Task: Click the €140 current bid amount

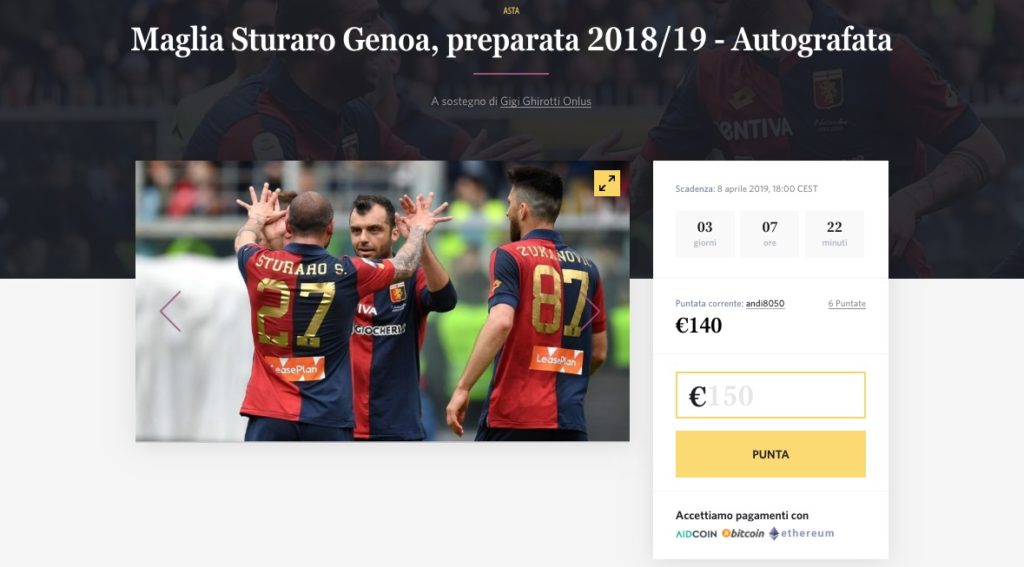Action: pos(699,325)
